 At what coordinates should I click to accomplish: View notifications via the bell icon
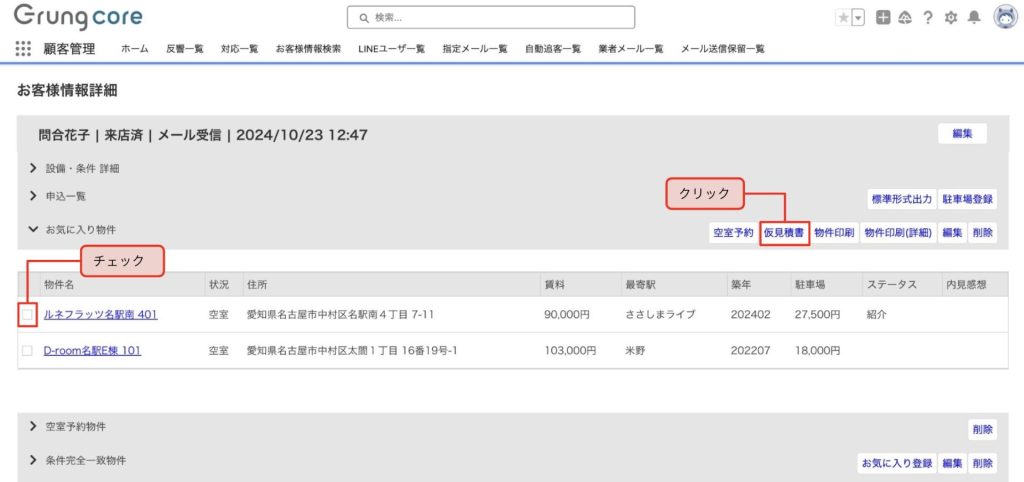click(974, 18)
